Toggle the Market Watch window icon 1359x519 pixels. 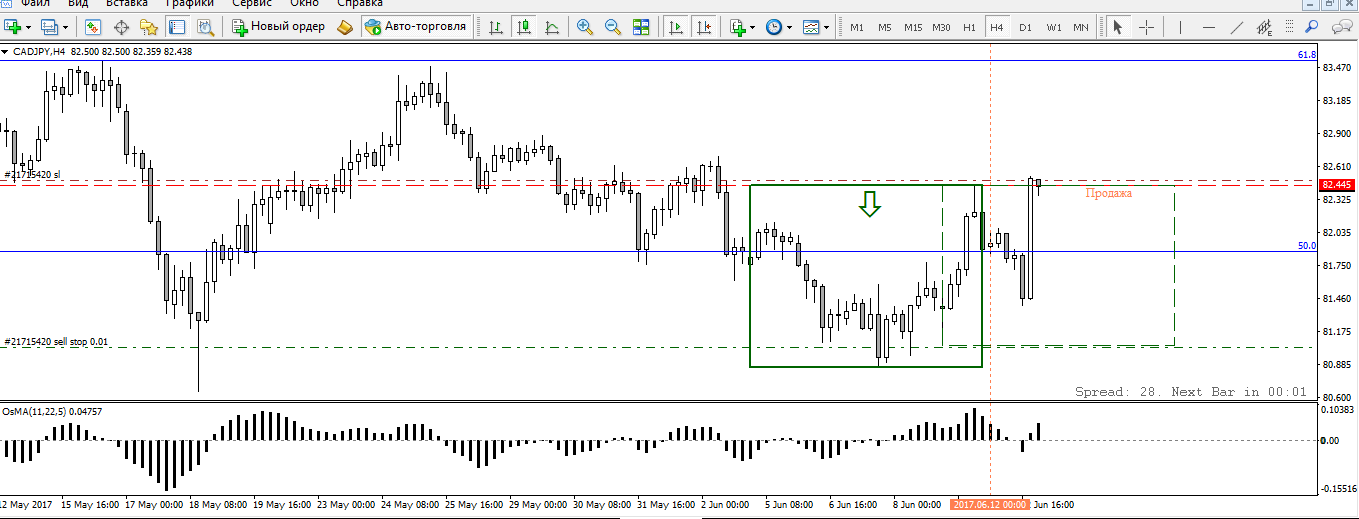click(93, 27)
